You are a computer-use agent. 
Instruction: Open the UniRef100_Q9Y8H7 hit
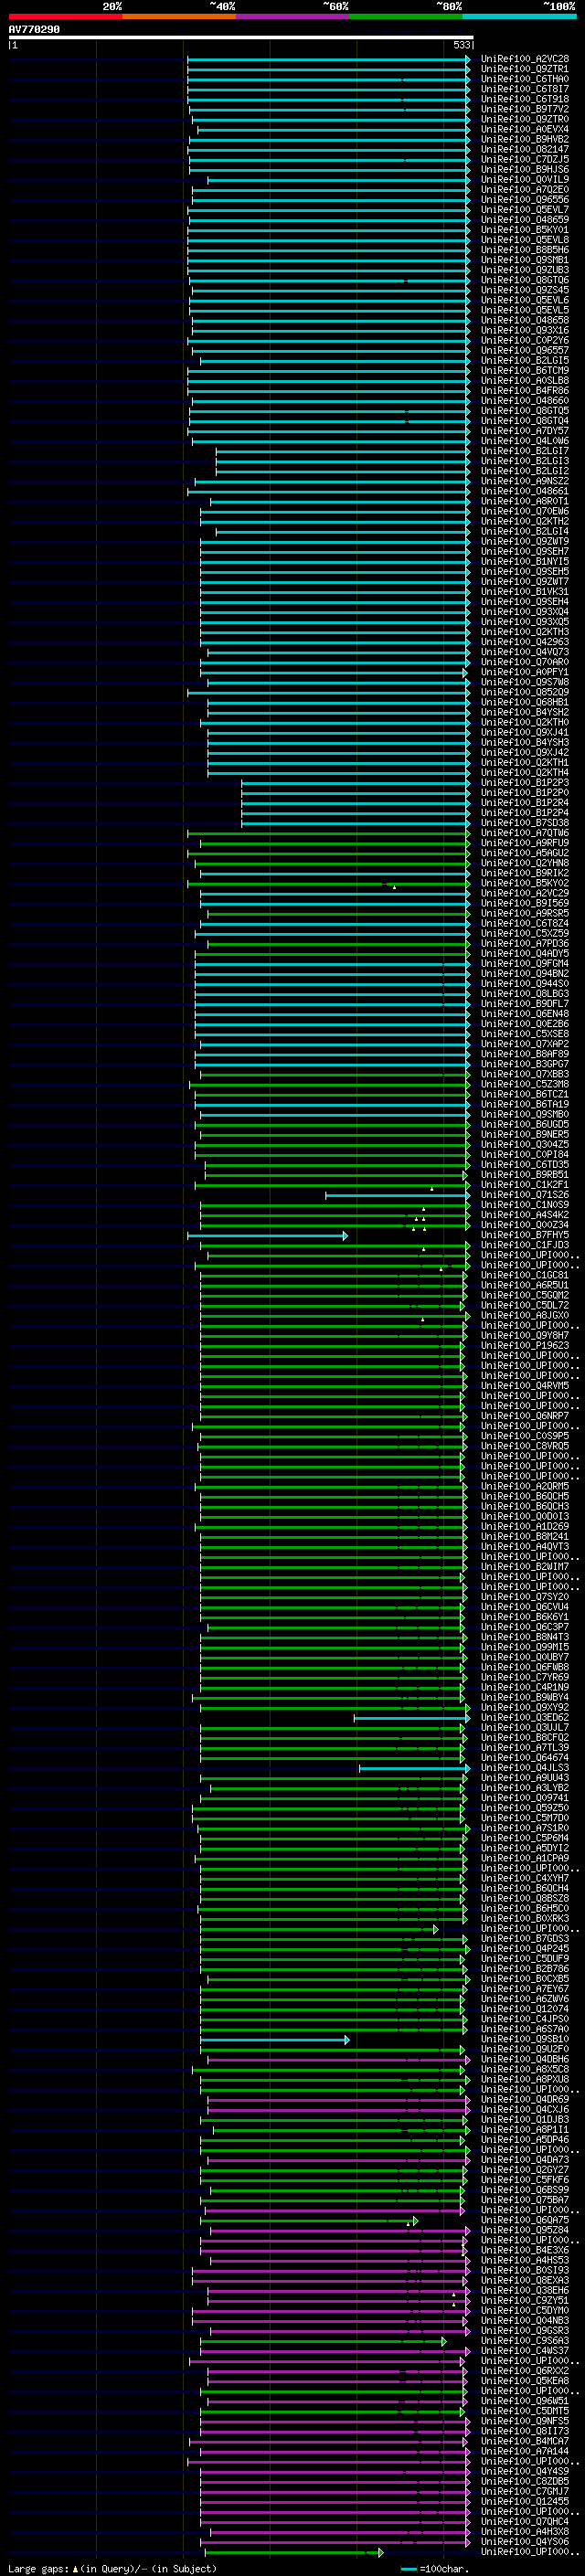point(525,1335)
